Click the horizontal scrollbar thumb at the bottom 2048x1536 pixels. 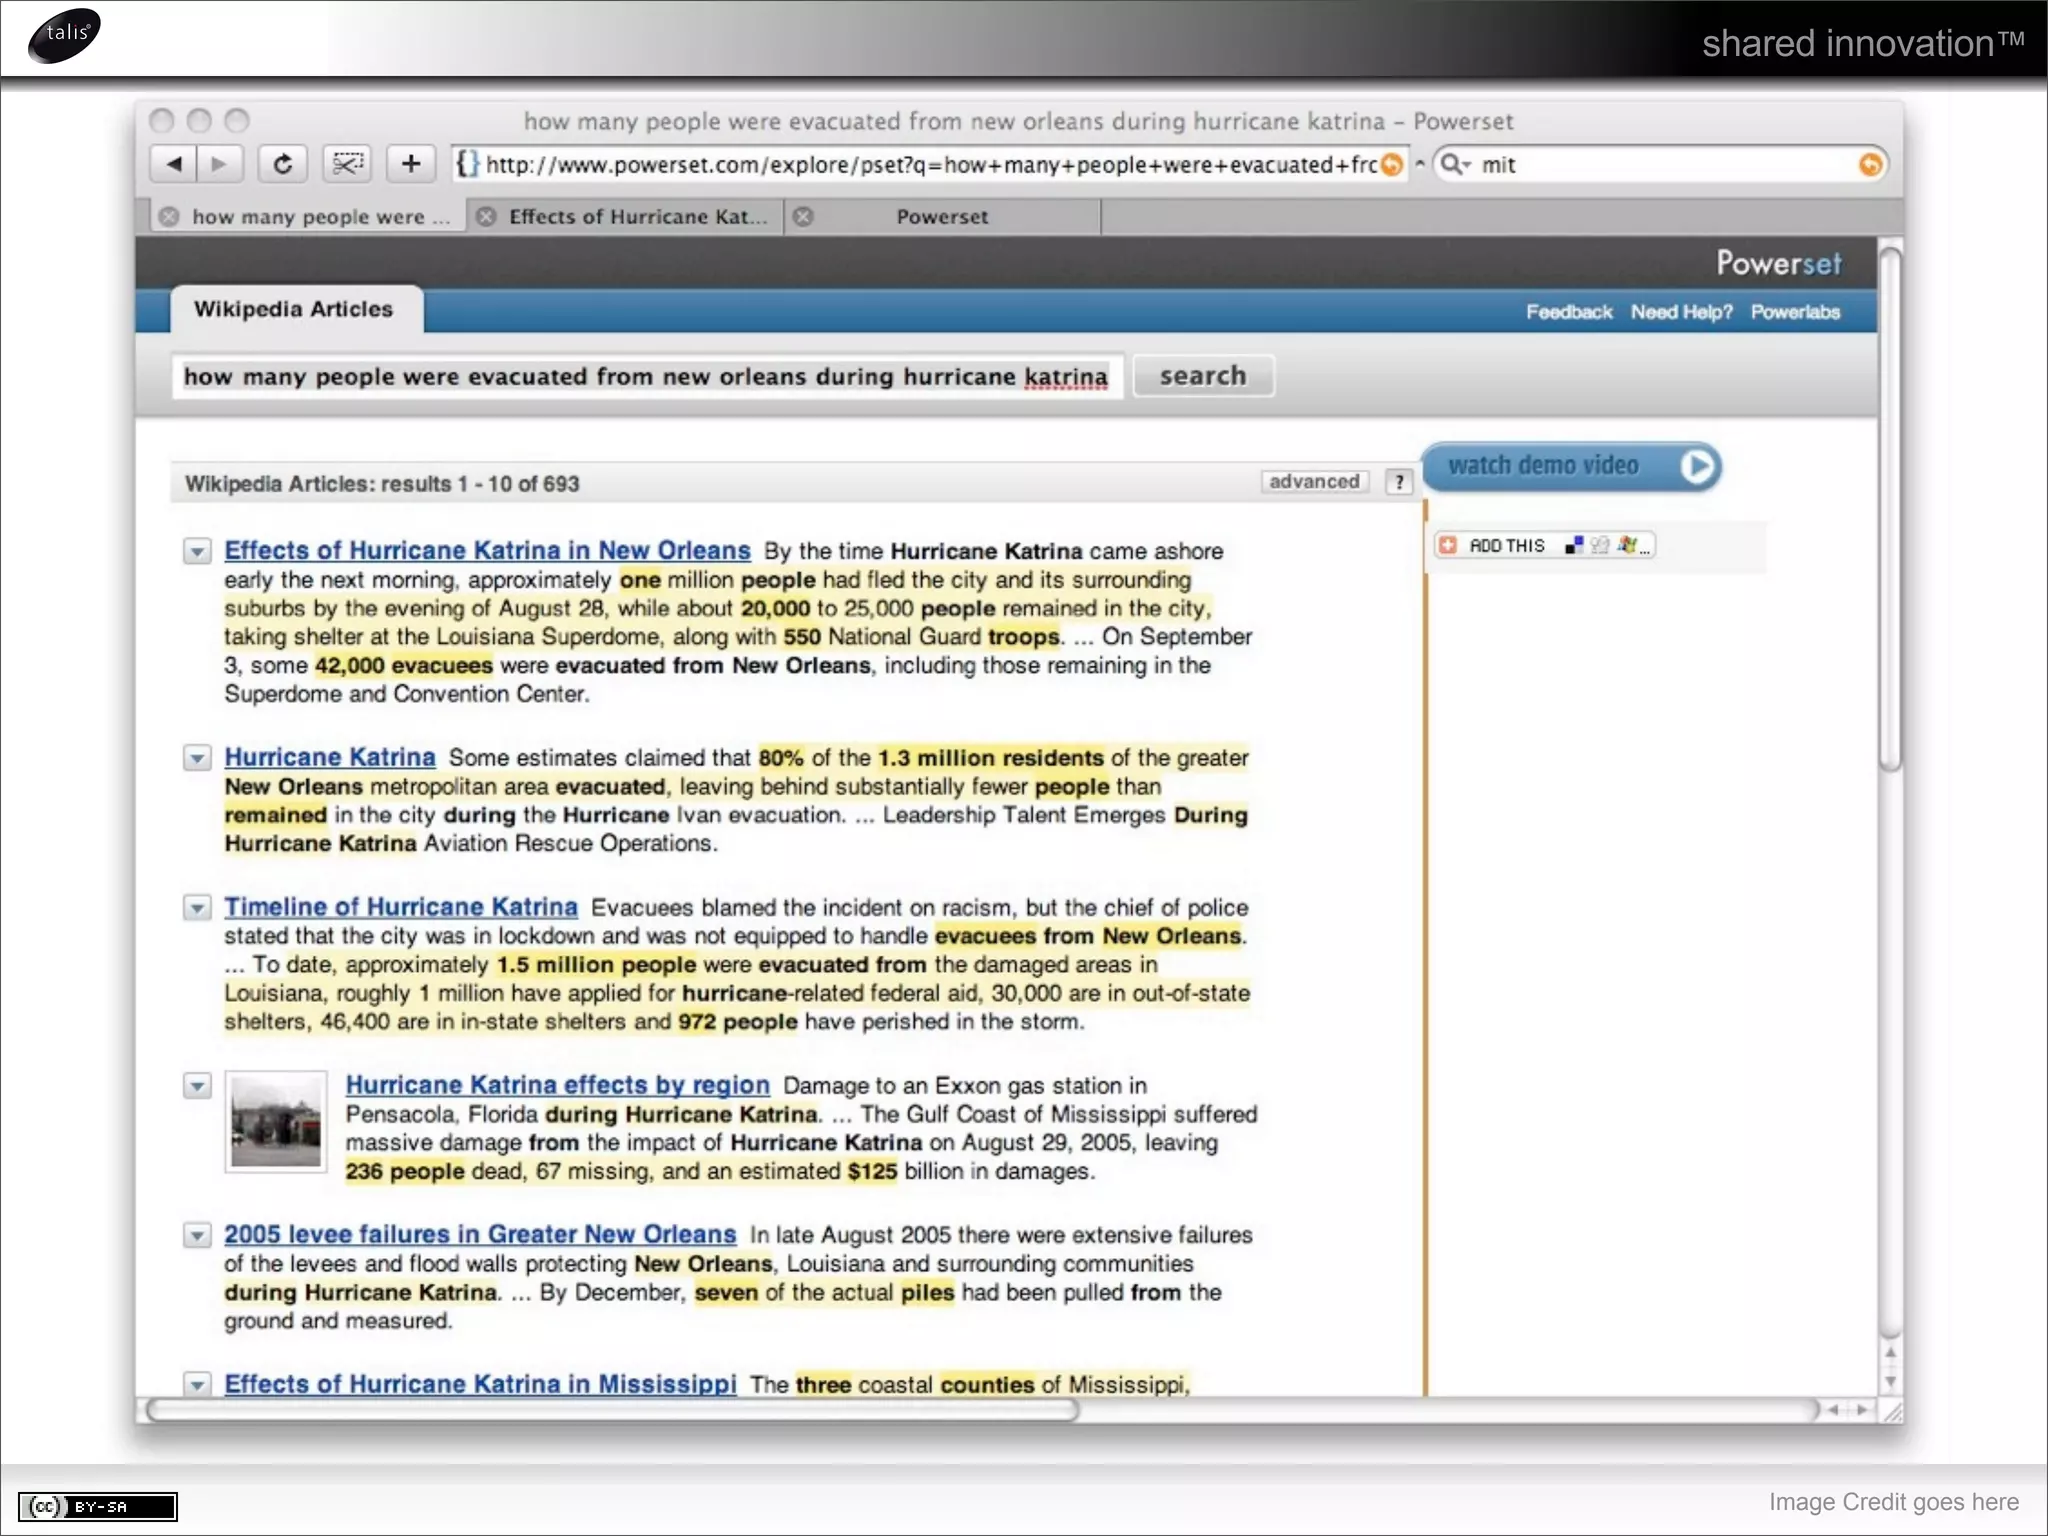pos(613,1410)
